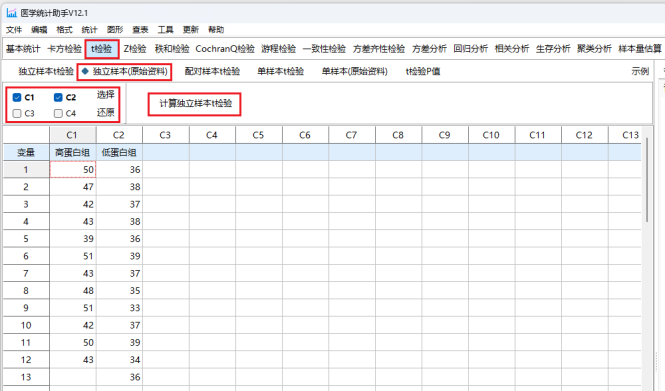Click the 选择 button

point(106,95)
